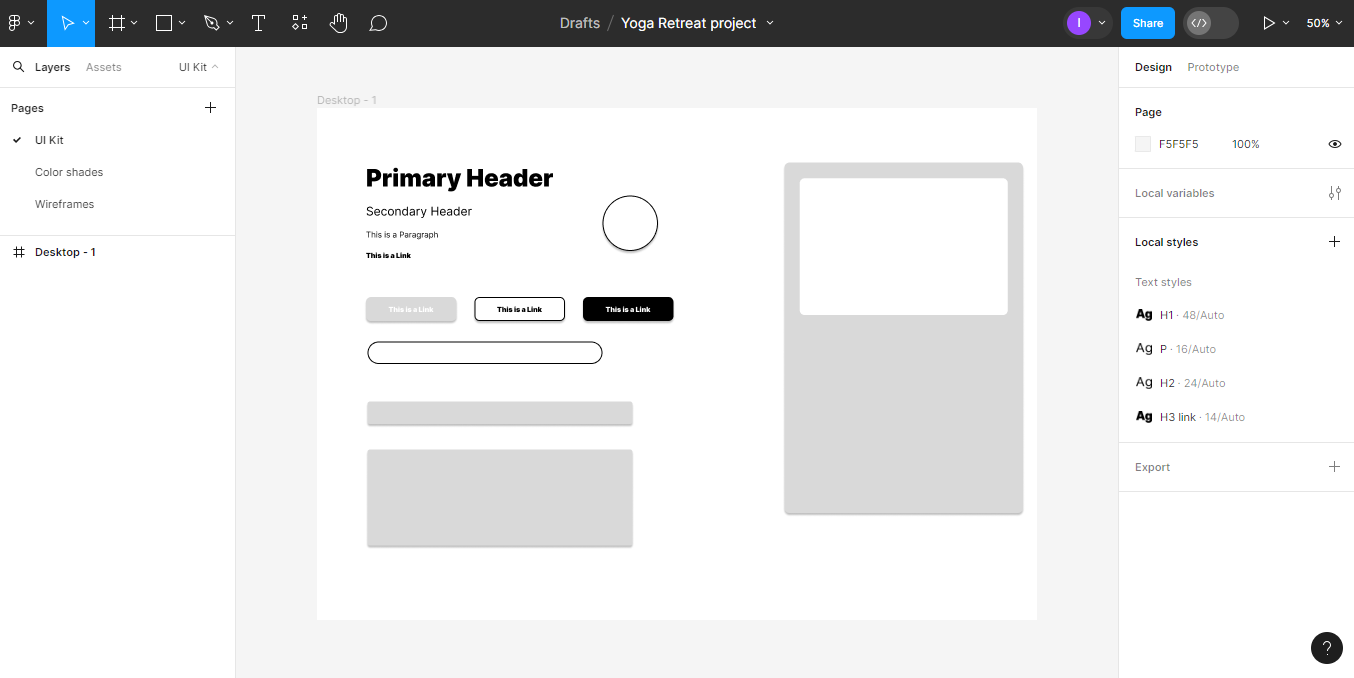1354x678 pixels.
Task: Switch to the Assets tab
Action: (104, 67)
